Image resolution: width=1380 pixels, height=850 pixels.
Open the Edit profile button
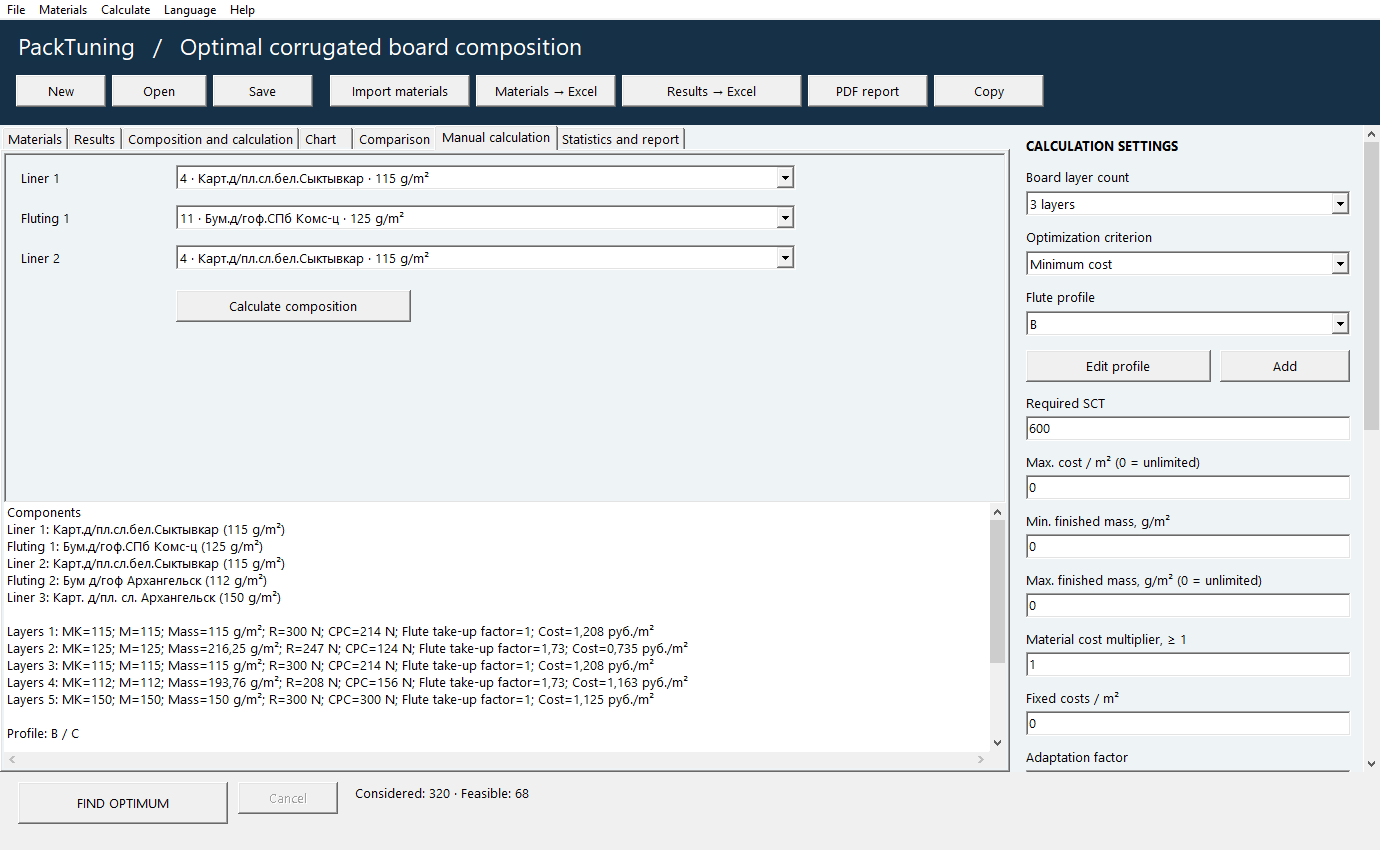[x=1118, y=366]
